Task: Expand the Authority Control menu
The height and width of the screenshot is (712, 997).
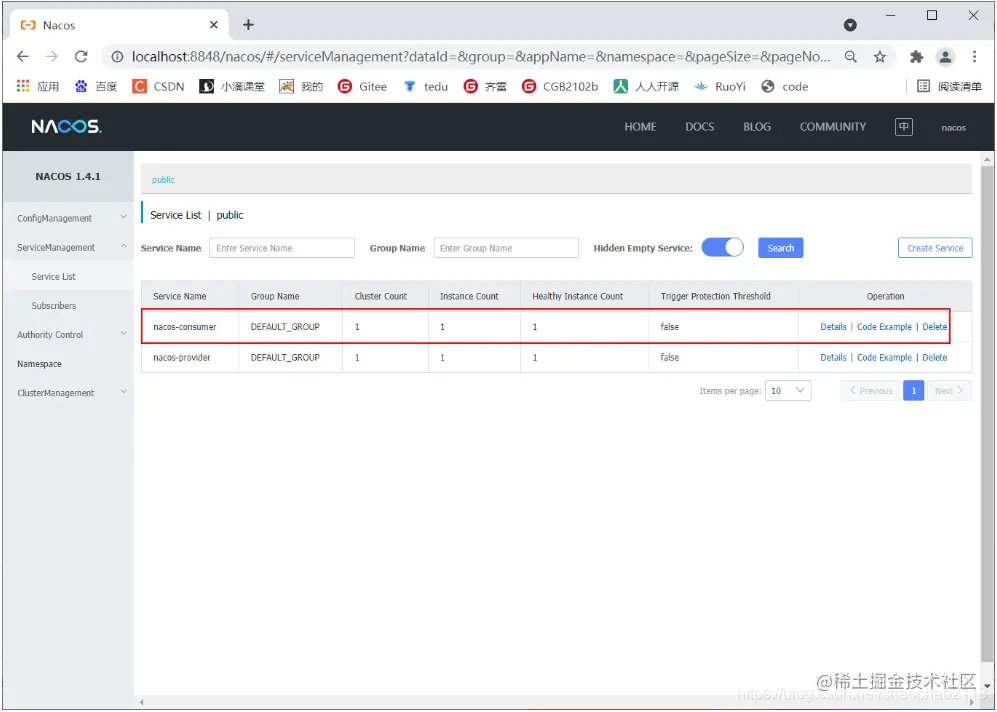Action: (71, 334)
